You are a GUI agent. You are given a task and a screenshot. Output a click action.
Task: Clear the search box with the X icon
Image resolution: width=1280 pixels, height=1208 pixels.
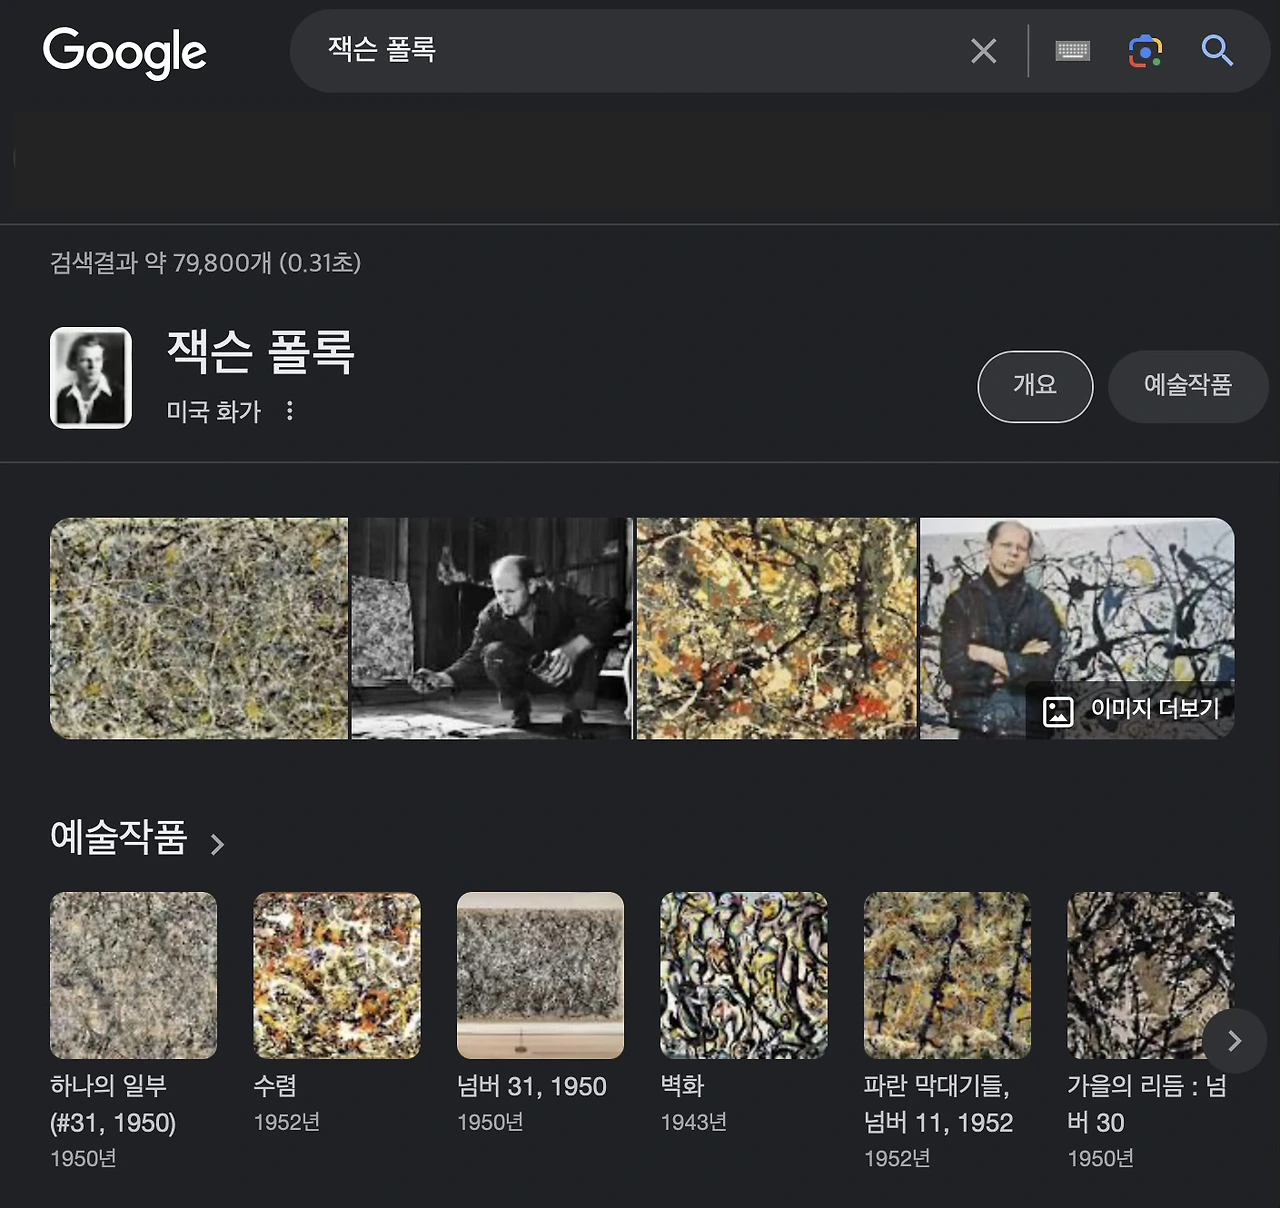(984, 51)
